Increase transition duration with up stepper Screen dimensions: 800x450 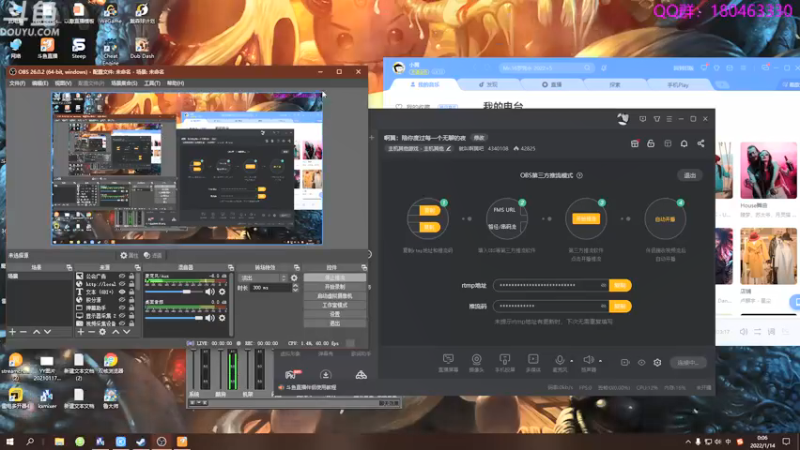[295, 286]
